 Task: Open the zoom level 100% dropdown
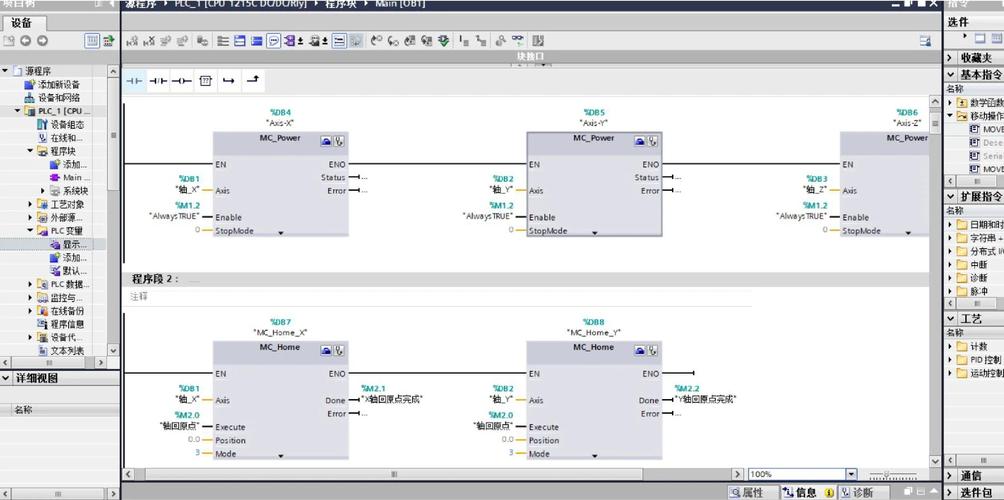tap(851, 474)
